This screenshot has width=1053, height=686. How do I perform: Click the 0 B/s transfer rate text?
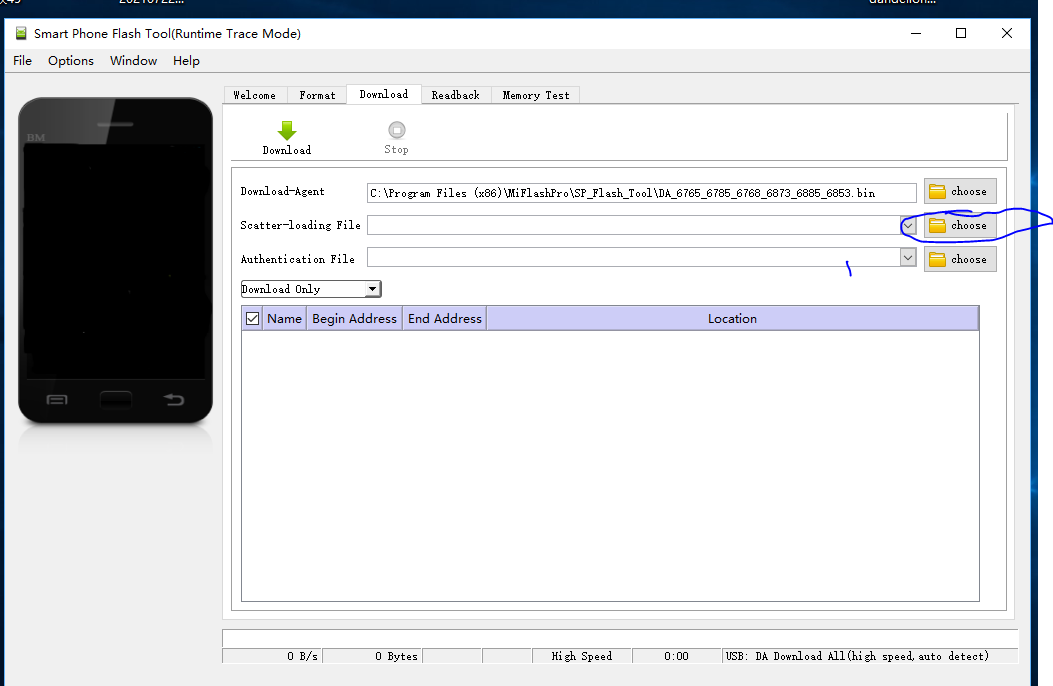click(x=302, y=656)
